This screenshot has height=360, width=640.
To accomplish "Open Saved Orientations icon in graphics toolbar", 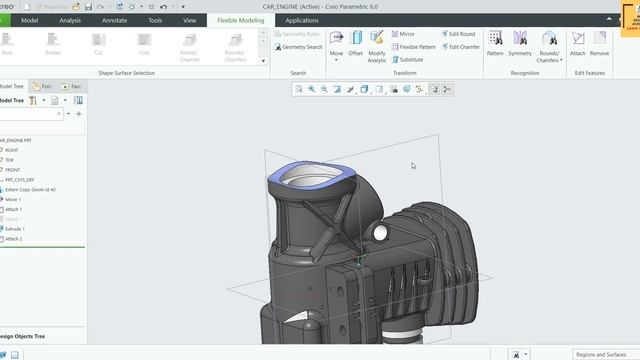I will coord(379,89).
